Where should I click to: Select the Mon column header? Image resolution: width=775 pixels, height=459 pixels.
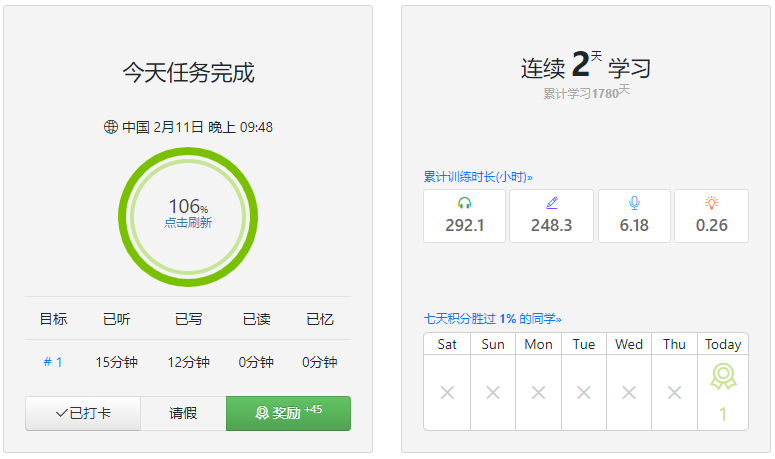click(538, 344)
